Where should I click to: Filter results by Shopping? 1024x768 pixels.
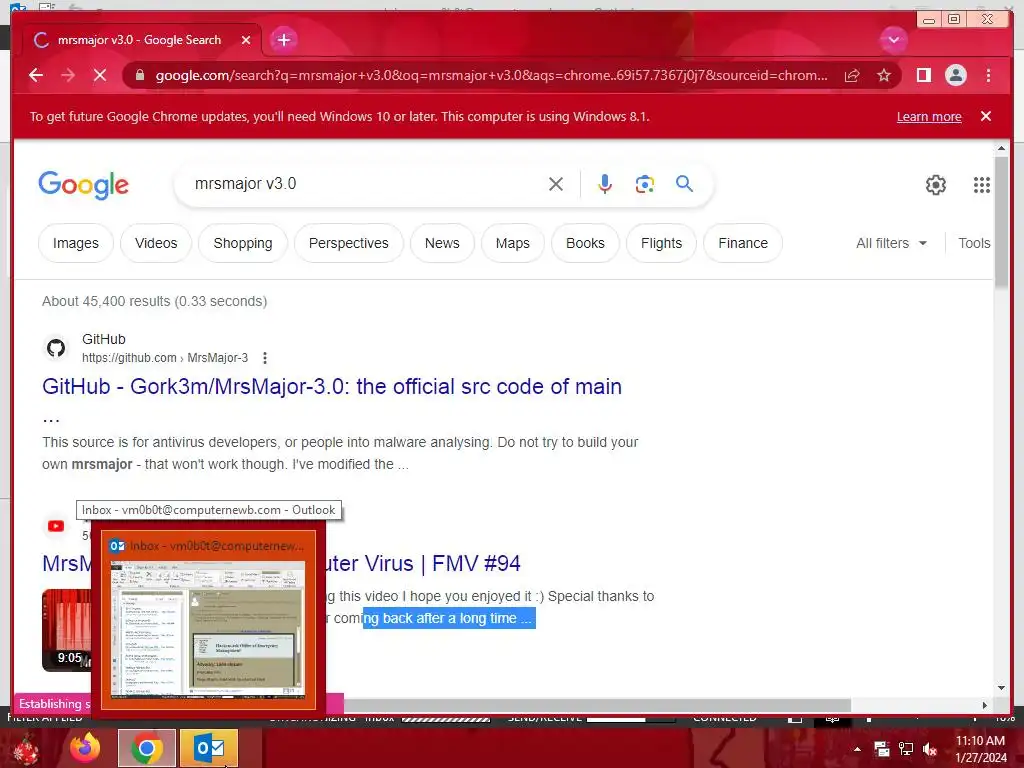pyautogui.click(x=243, y=243)
